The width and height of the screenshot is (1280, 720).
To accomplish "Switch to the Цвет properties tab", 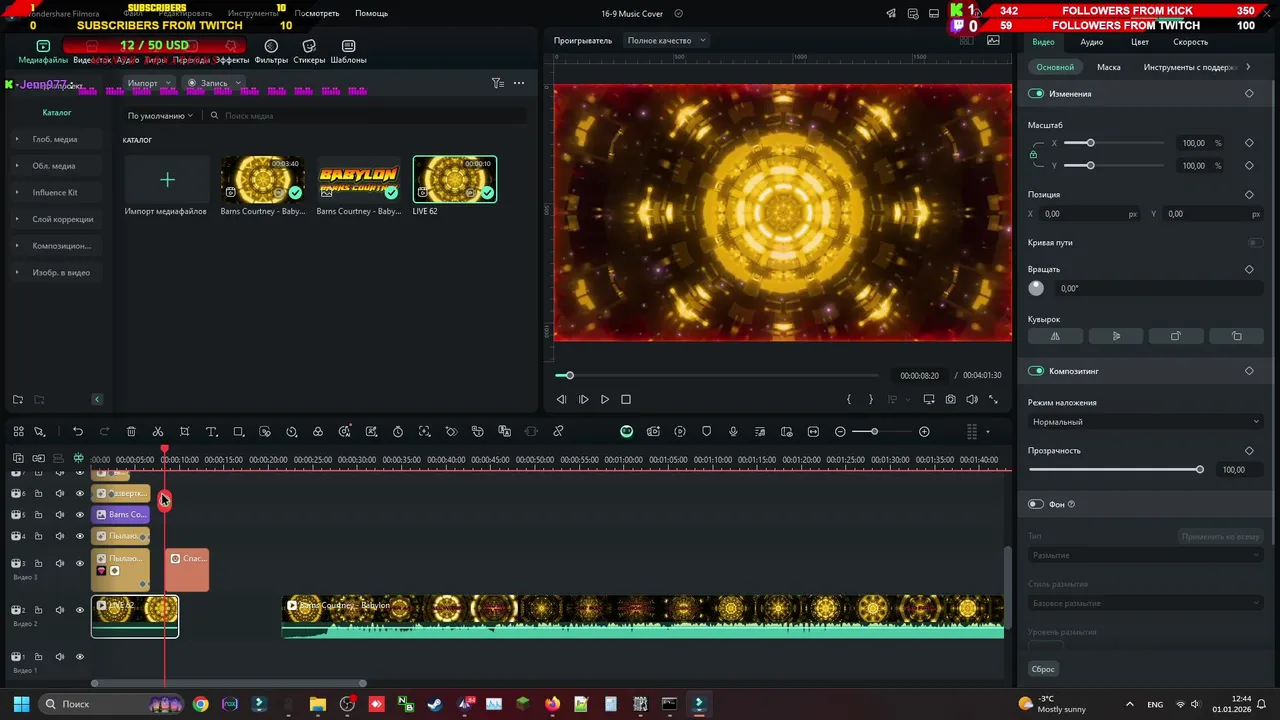I will (x=1139, y=42).
